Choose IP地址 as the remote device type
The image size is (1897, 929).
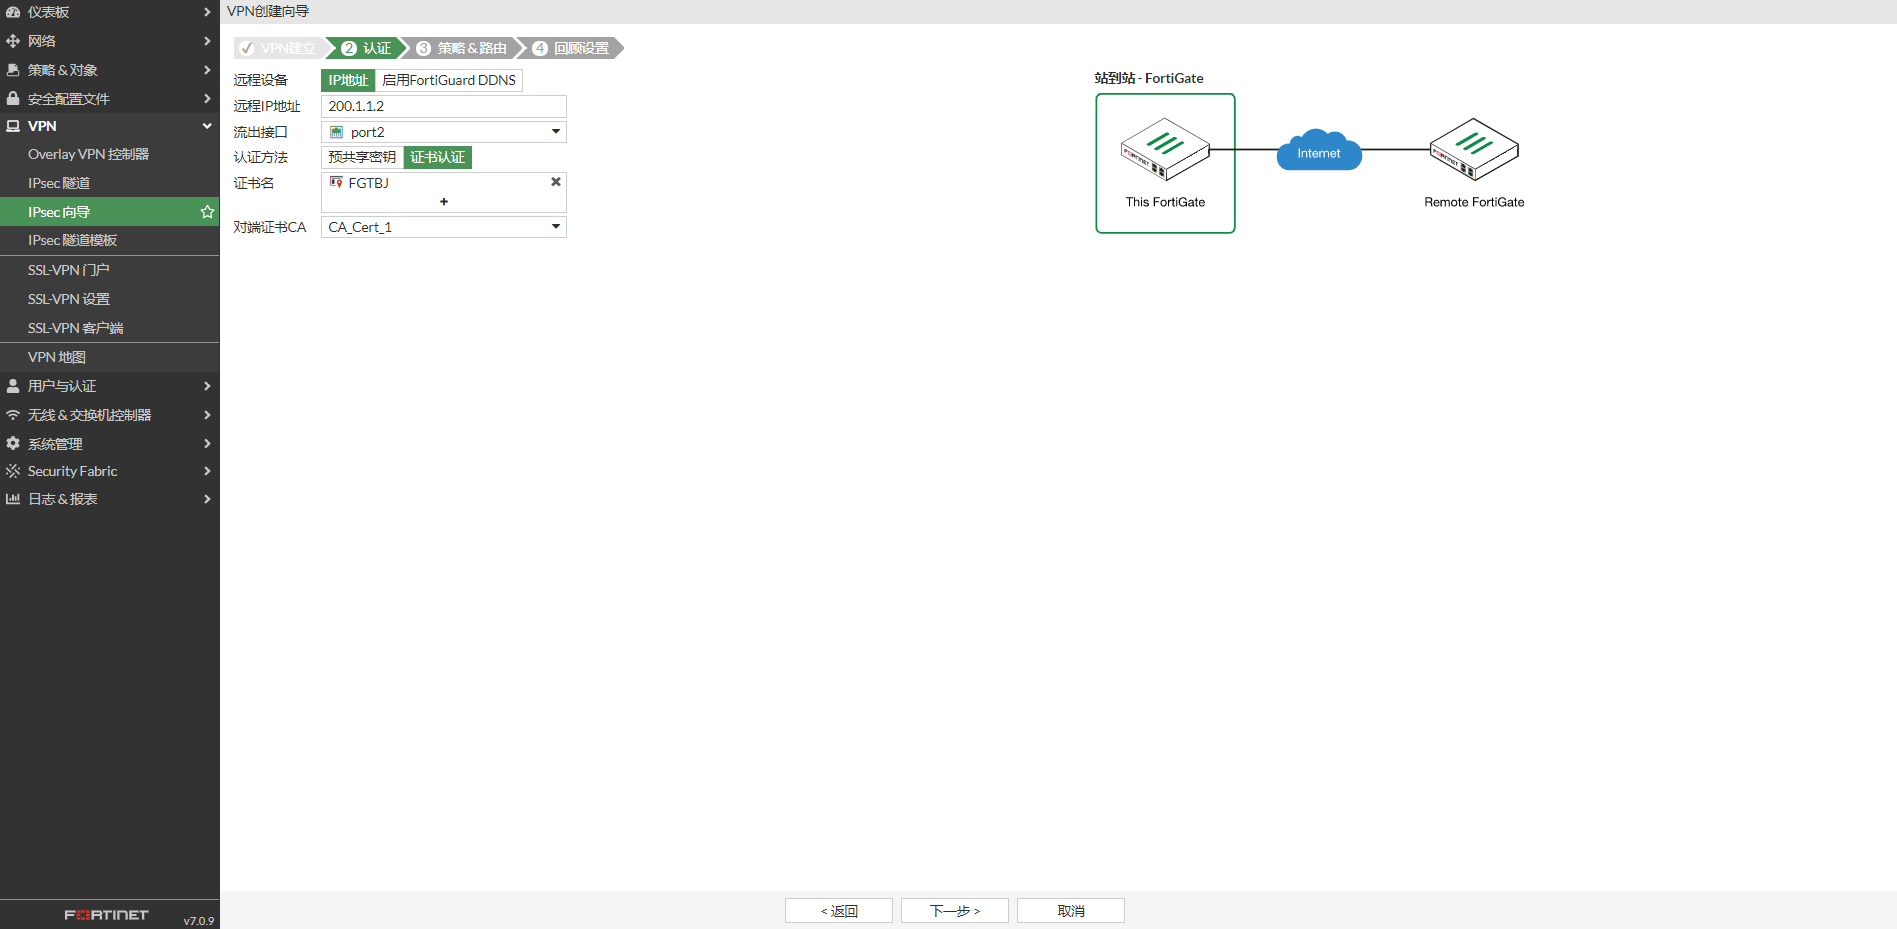[x=348, y=80]
